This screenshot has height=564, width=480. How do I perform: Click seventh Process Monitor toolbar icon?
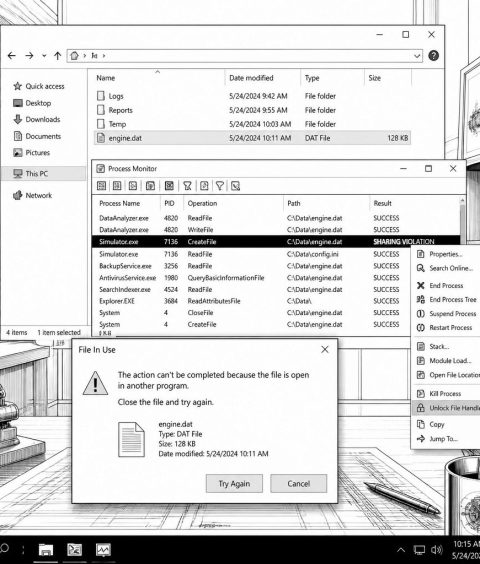204,186
